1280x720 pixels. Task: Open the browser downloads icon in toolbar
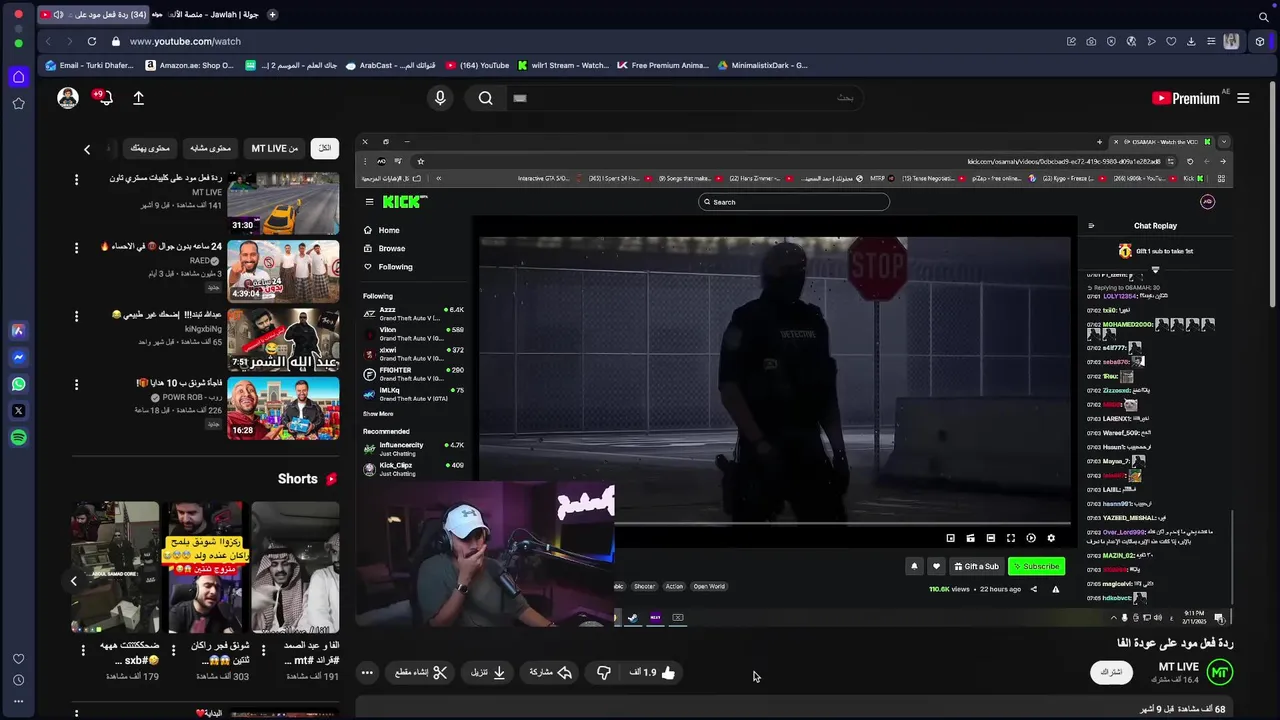coord(1191,41)
